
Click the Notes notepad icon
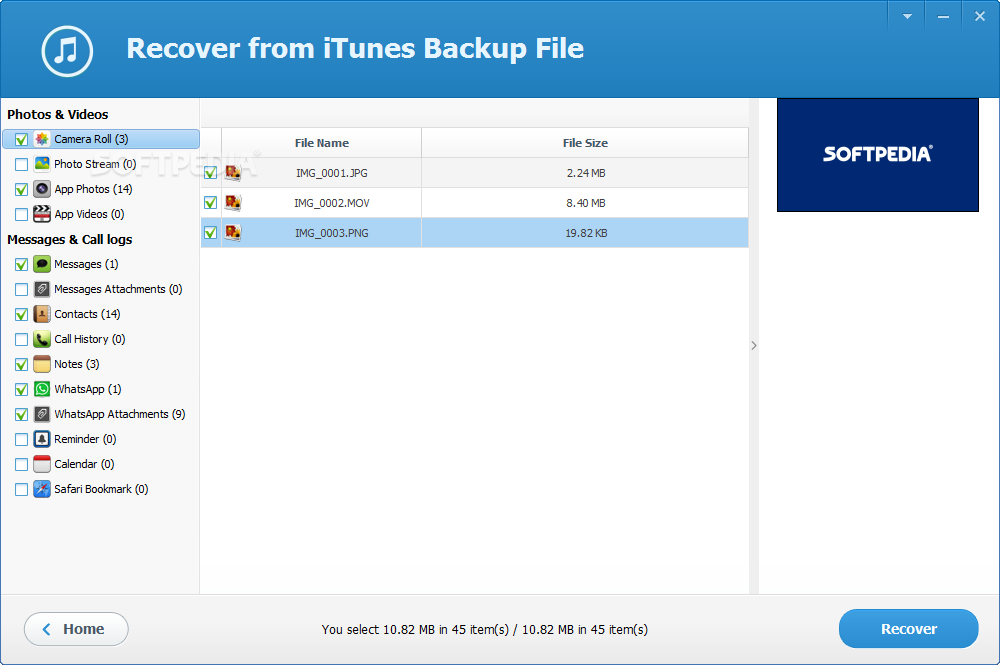42,364
